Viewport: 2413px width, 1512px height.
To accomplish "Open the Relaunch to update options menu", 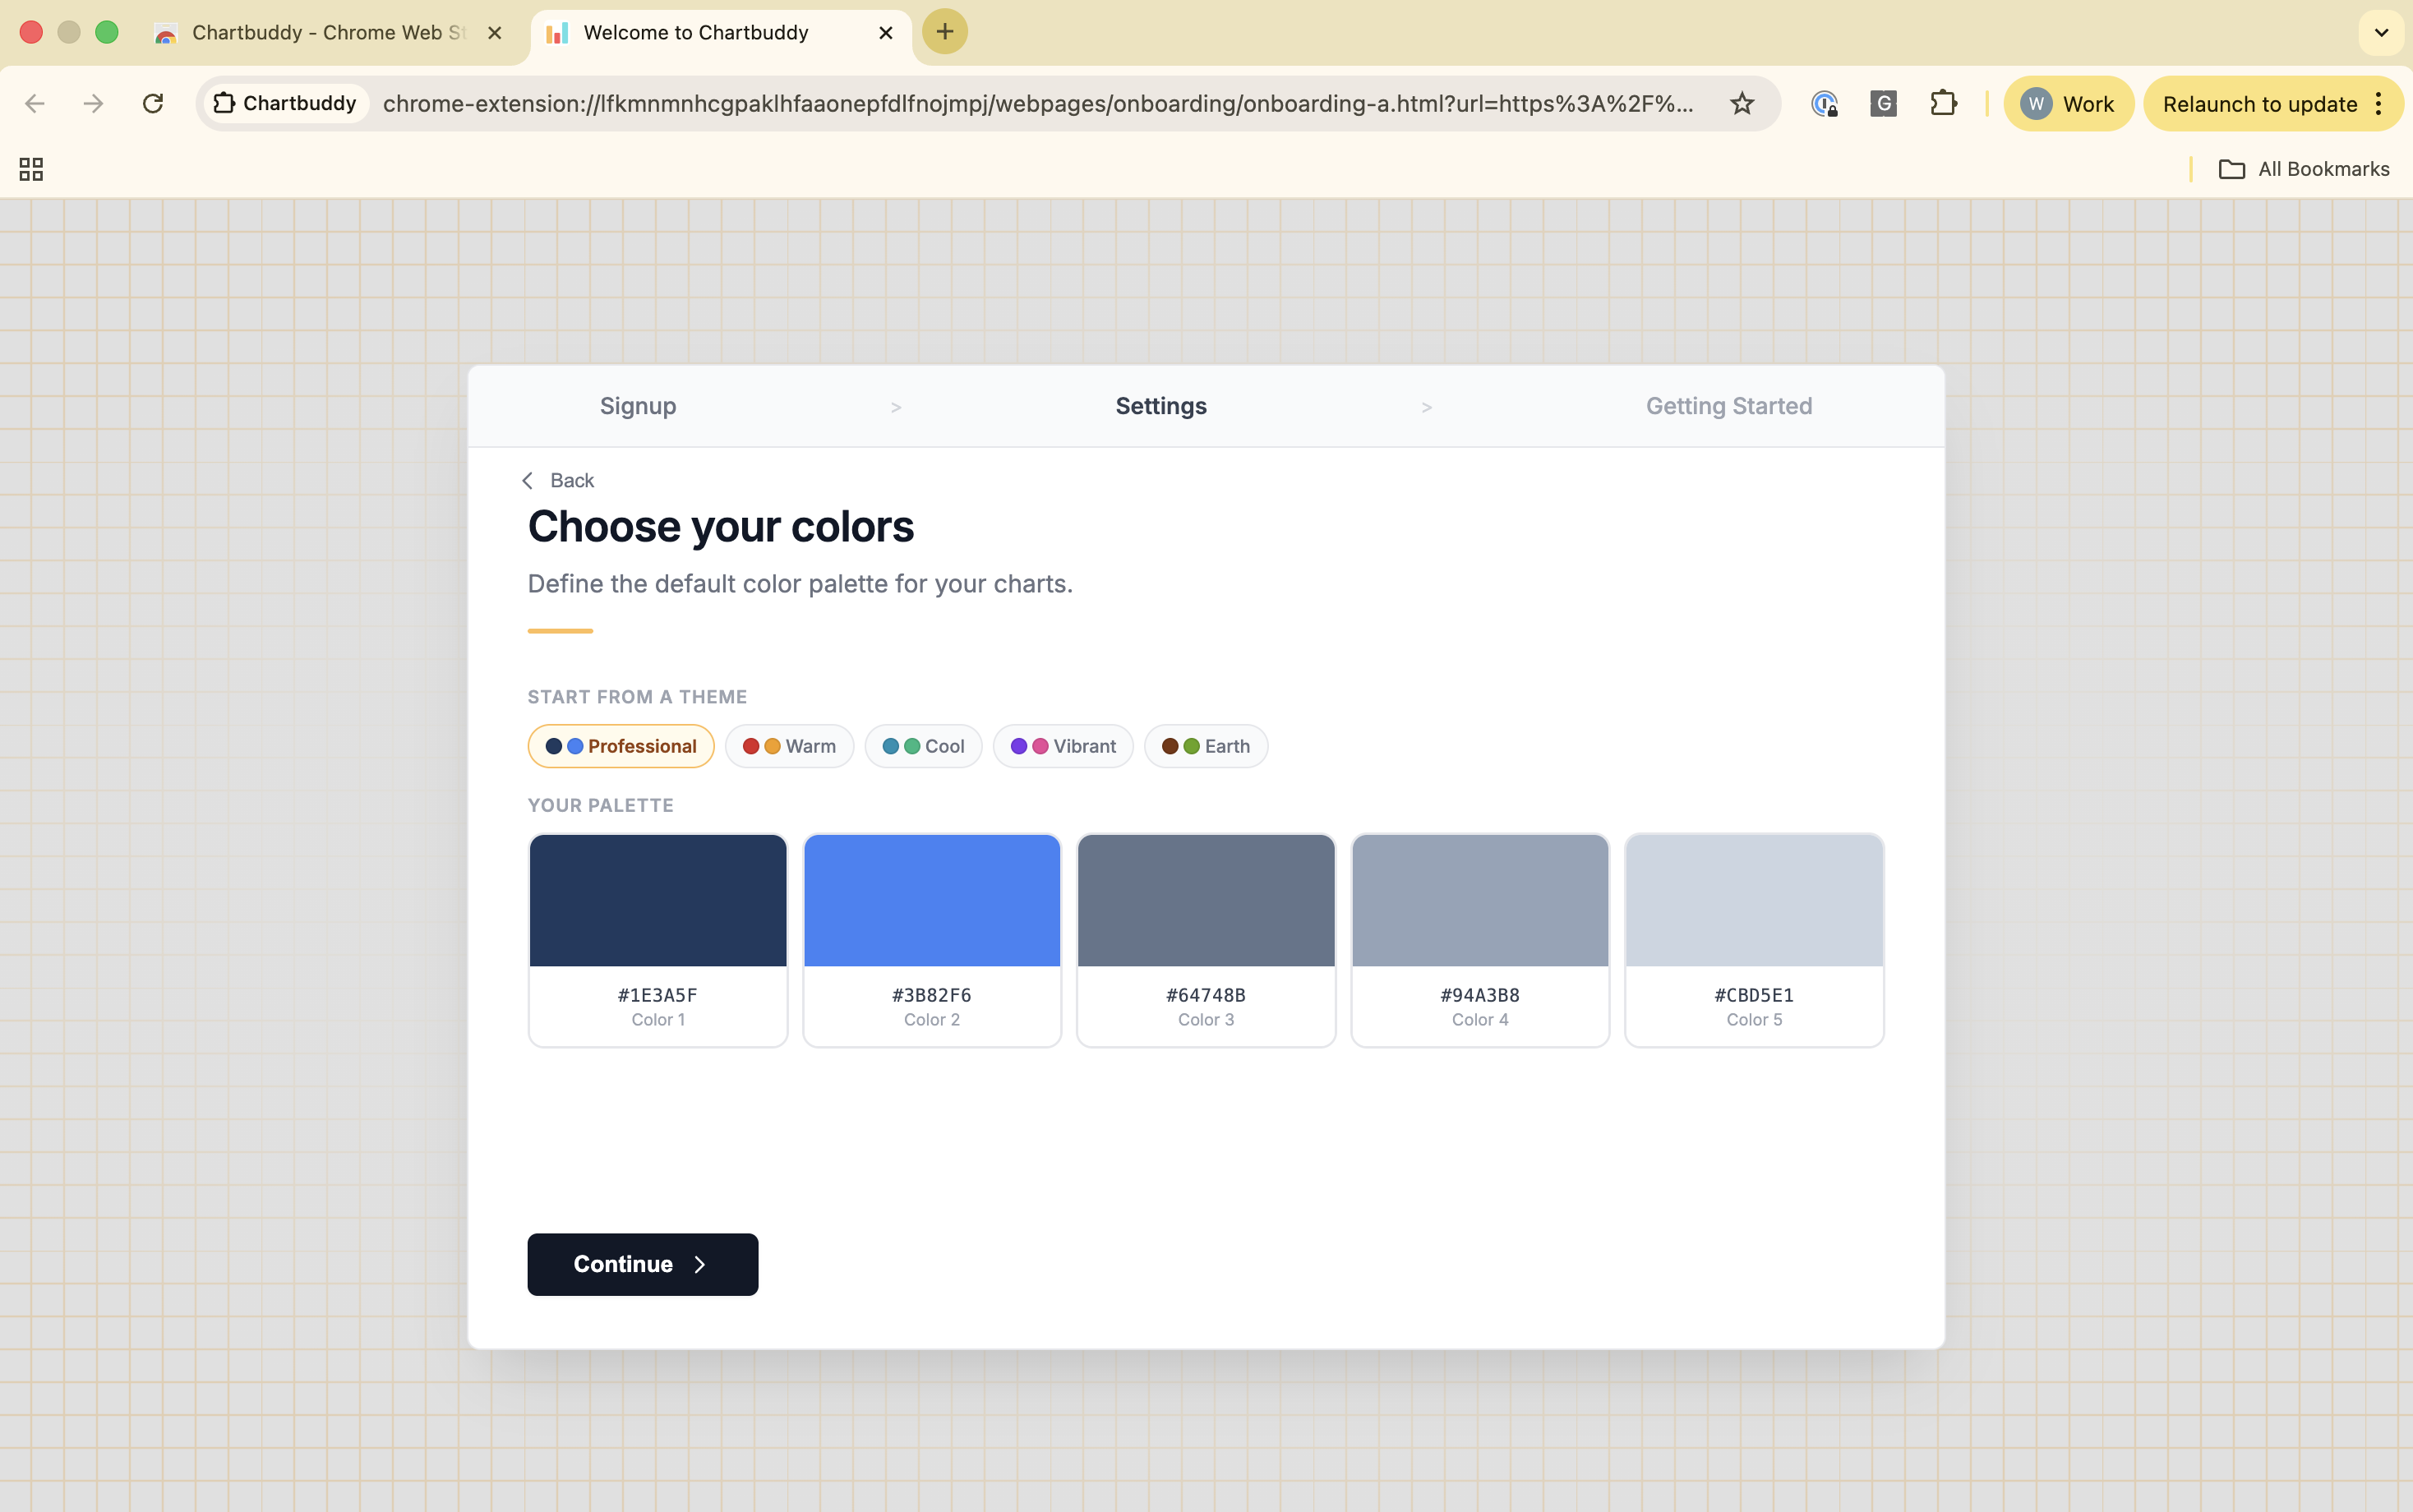I will 2378,103.
